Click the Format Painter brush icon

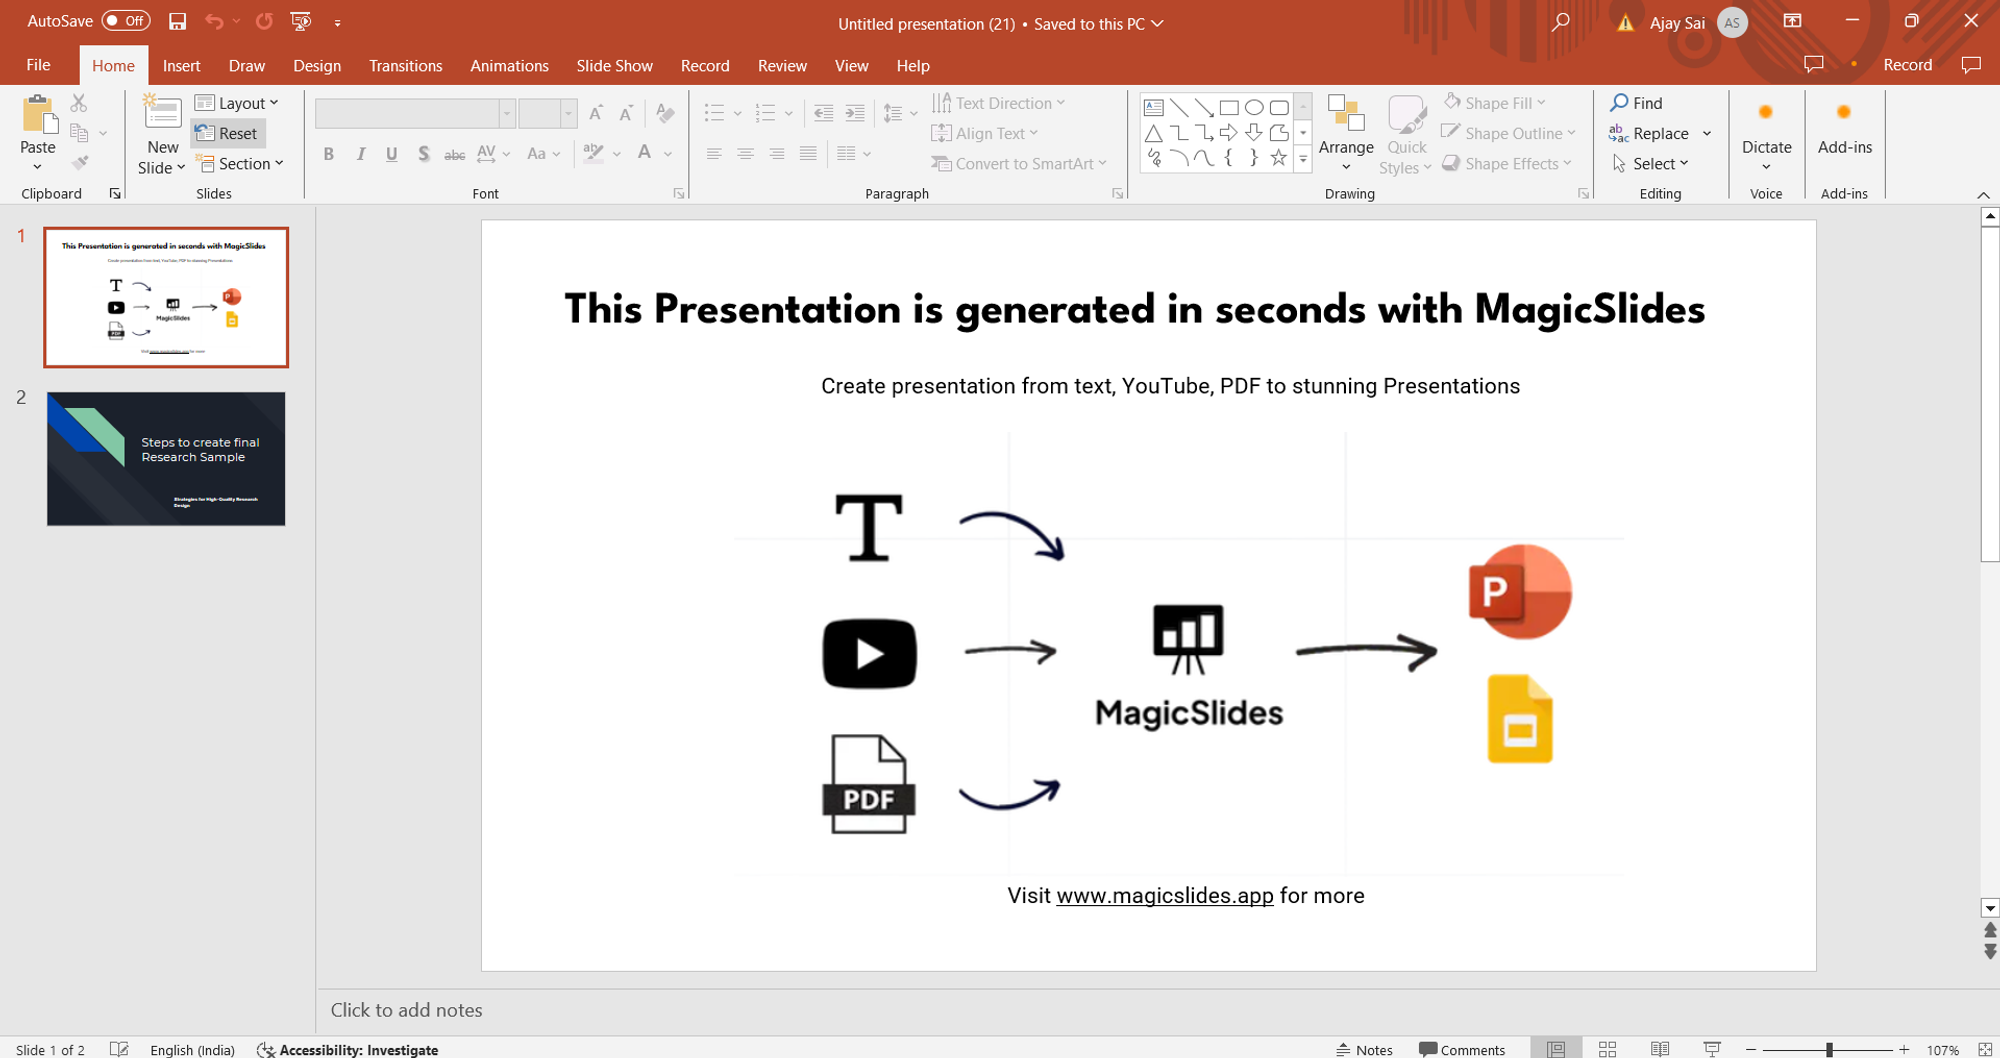(x=79, y=163)
